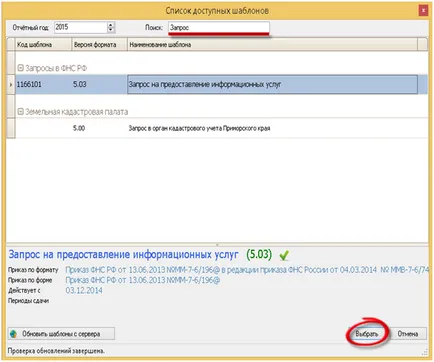The width and height of the screenshot is (434, 362).
Task: Sort by Код шаблона column header
Action: pyautogui.click(x=43, y=44)
